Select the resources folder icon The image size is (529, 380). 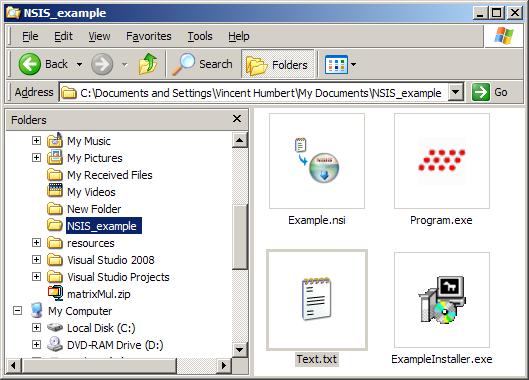pyautogui.click(x=55, y=243)
